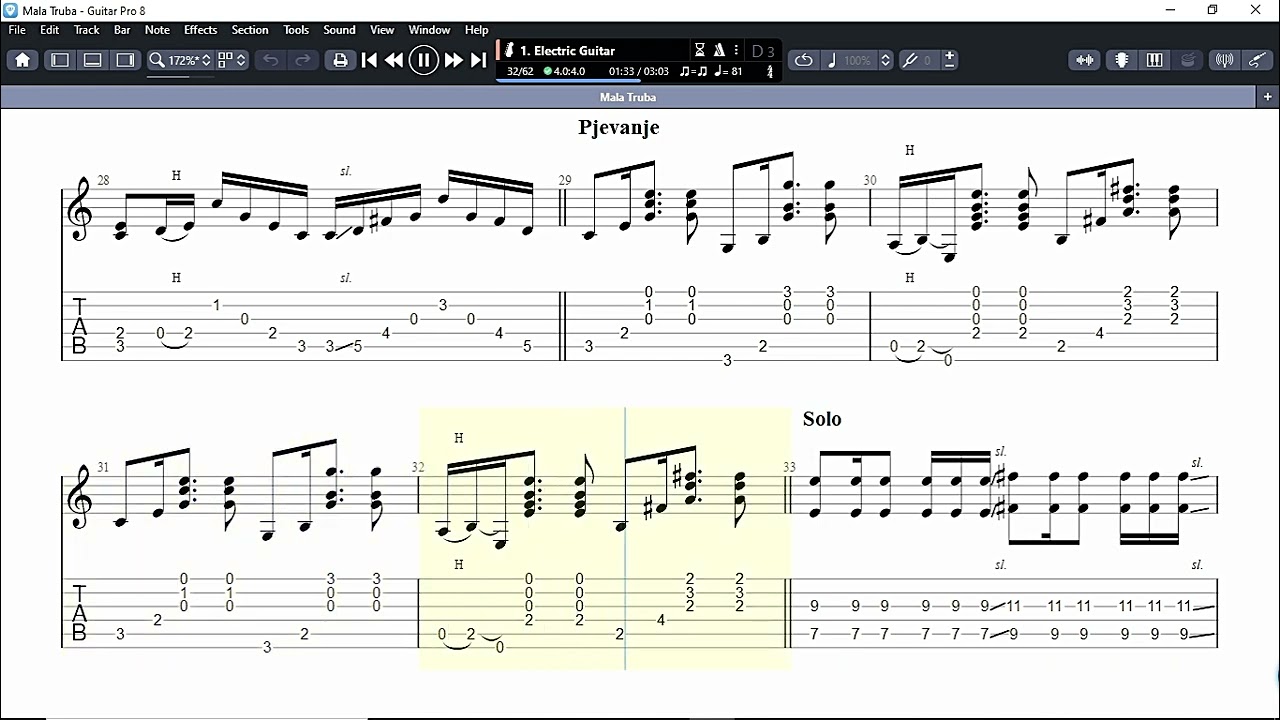The width and height of the screenshot is (1280, 720).
Task: Jump to the first bar
Action: 369,60
